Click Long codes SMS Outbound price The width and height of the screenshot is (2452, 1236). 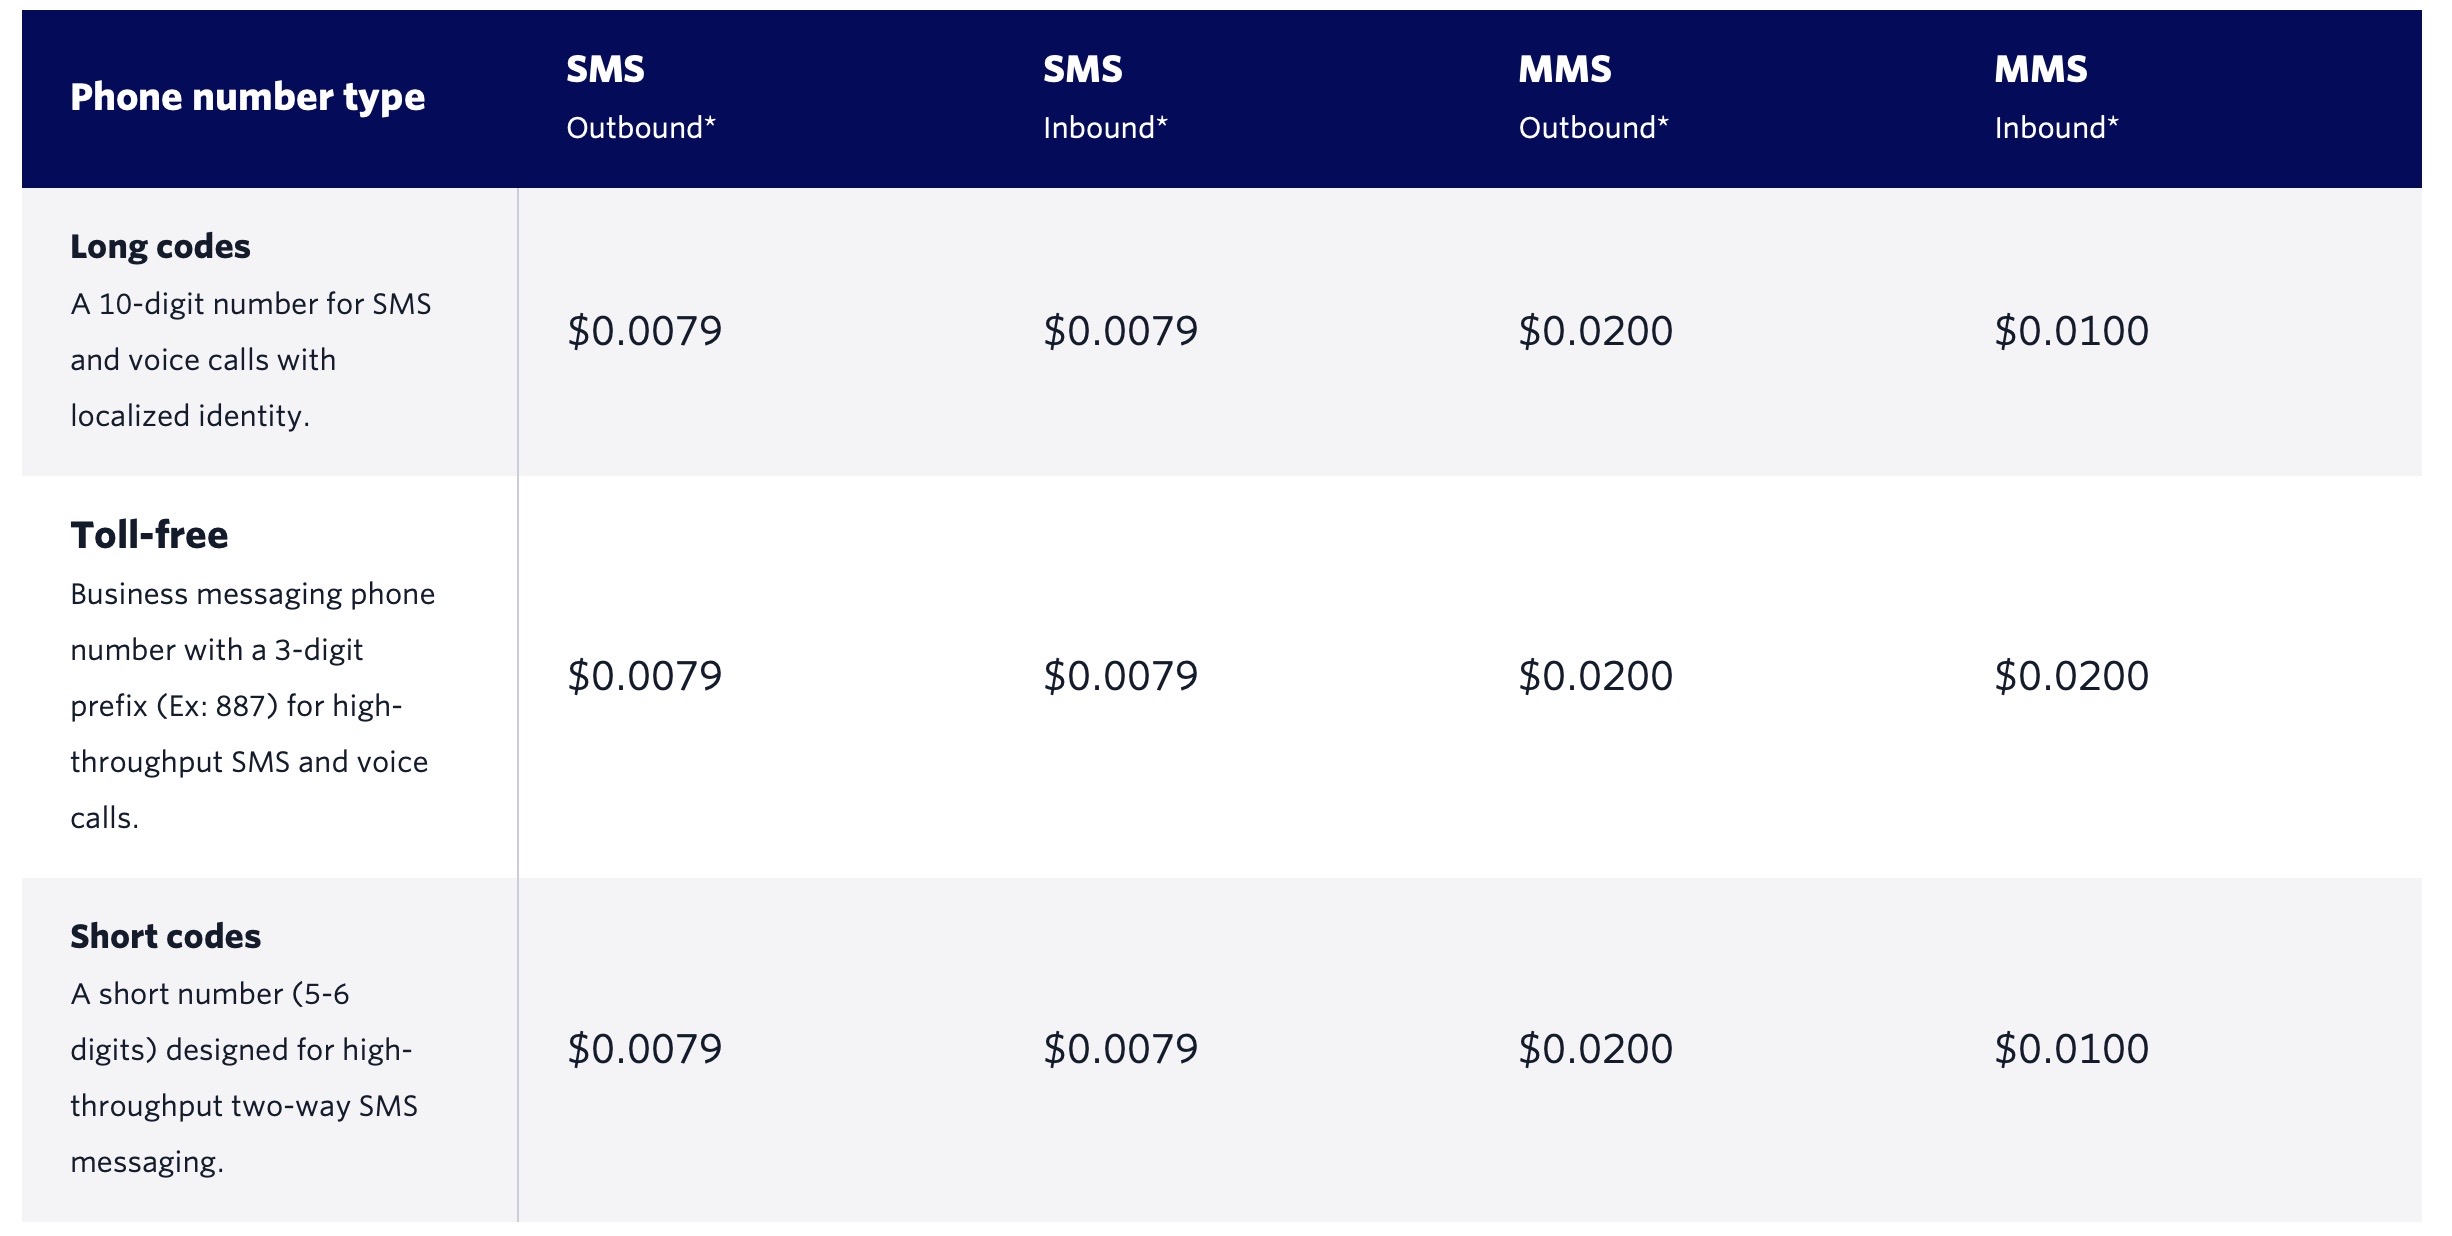(x=644, y=331)
